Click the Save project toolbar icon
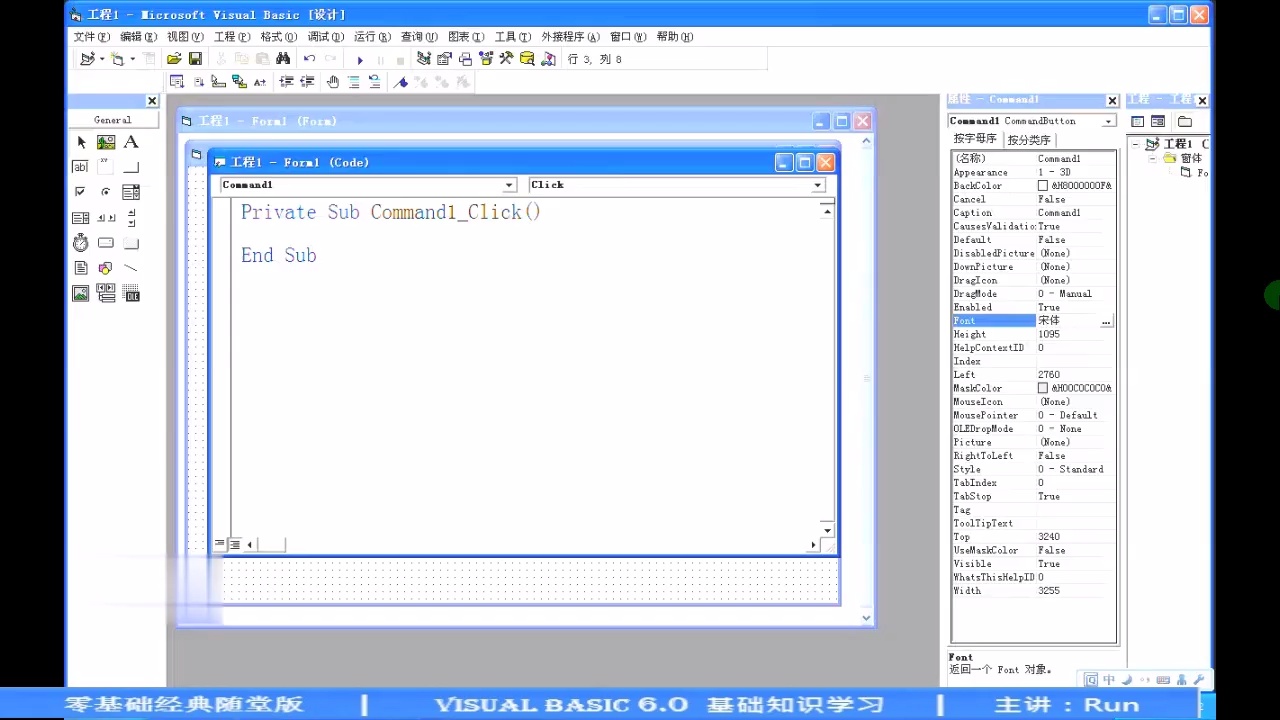Image resolution: width=1280 pixels, height=720 pixels. pos(195,59)
